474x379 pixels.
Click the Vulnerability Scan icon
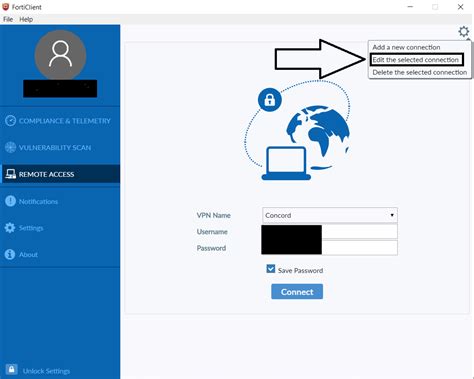click(x=10, y=147)
